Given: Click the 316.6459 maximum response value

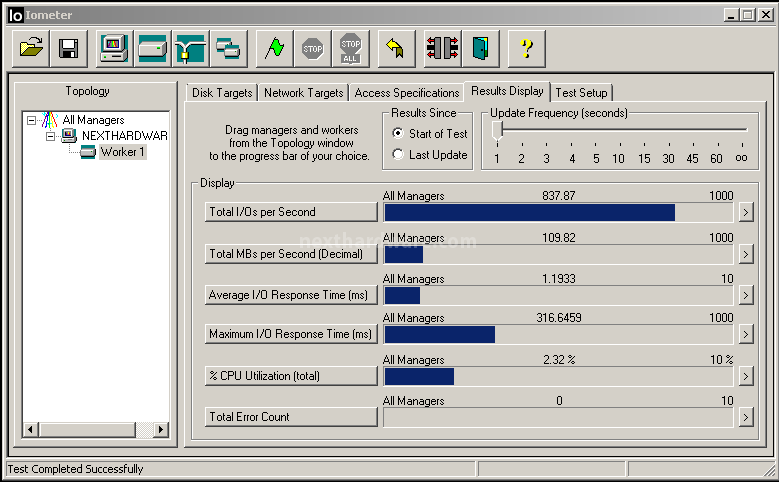Looking at the screenshot, I should pos(558,318).
